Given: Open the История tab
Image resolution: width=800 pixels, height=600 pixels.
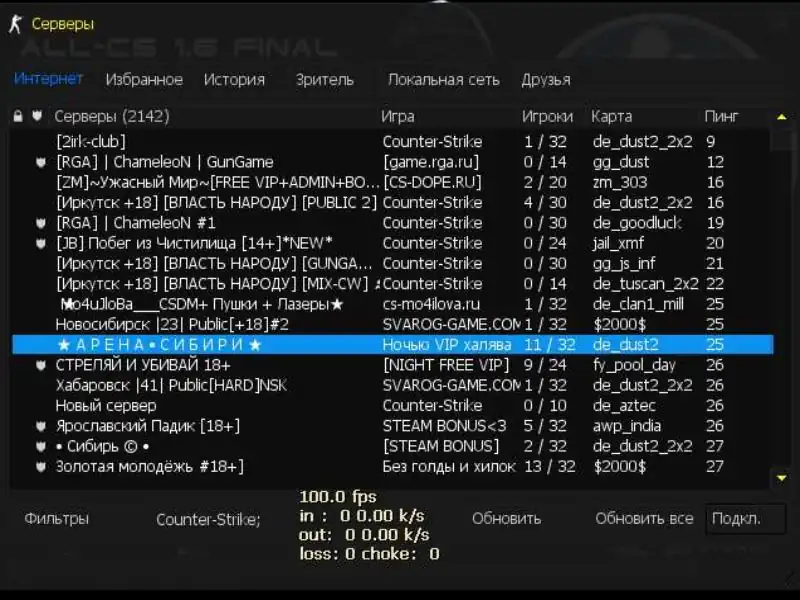Looking at the screenshot, I should 234,79.
